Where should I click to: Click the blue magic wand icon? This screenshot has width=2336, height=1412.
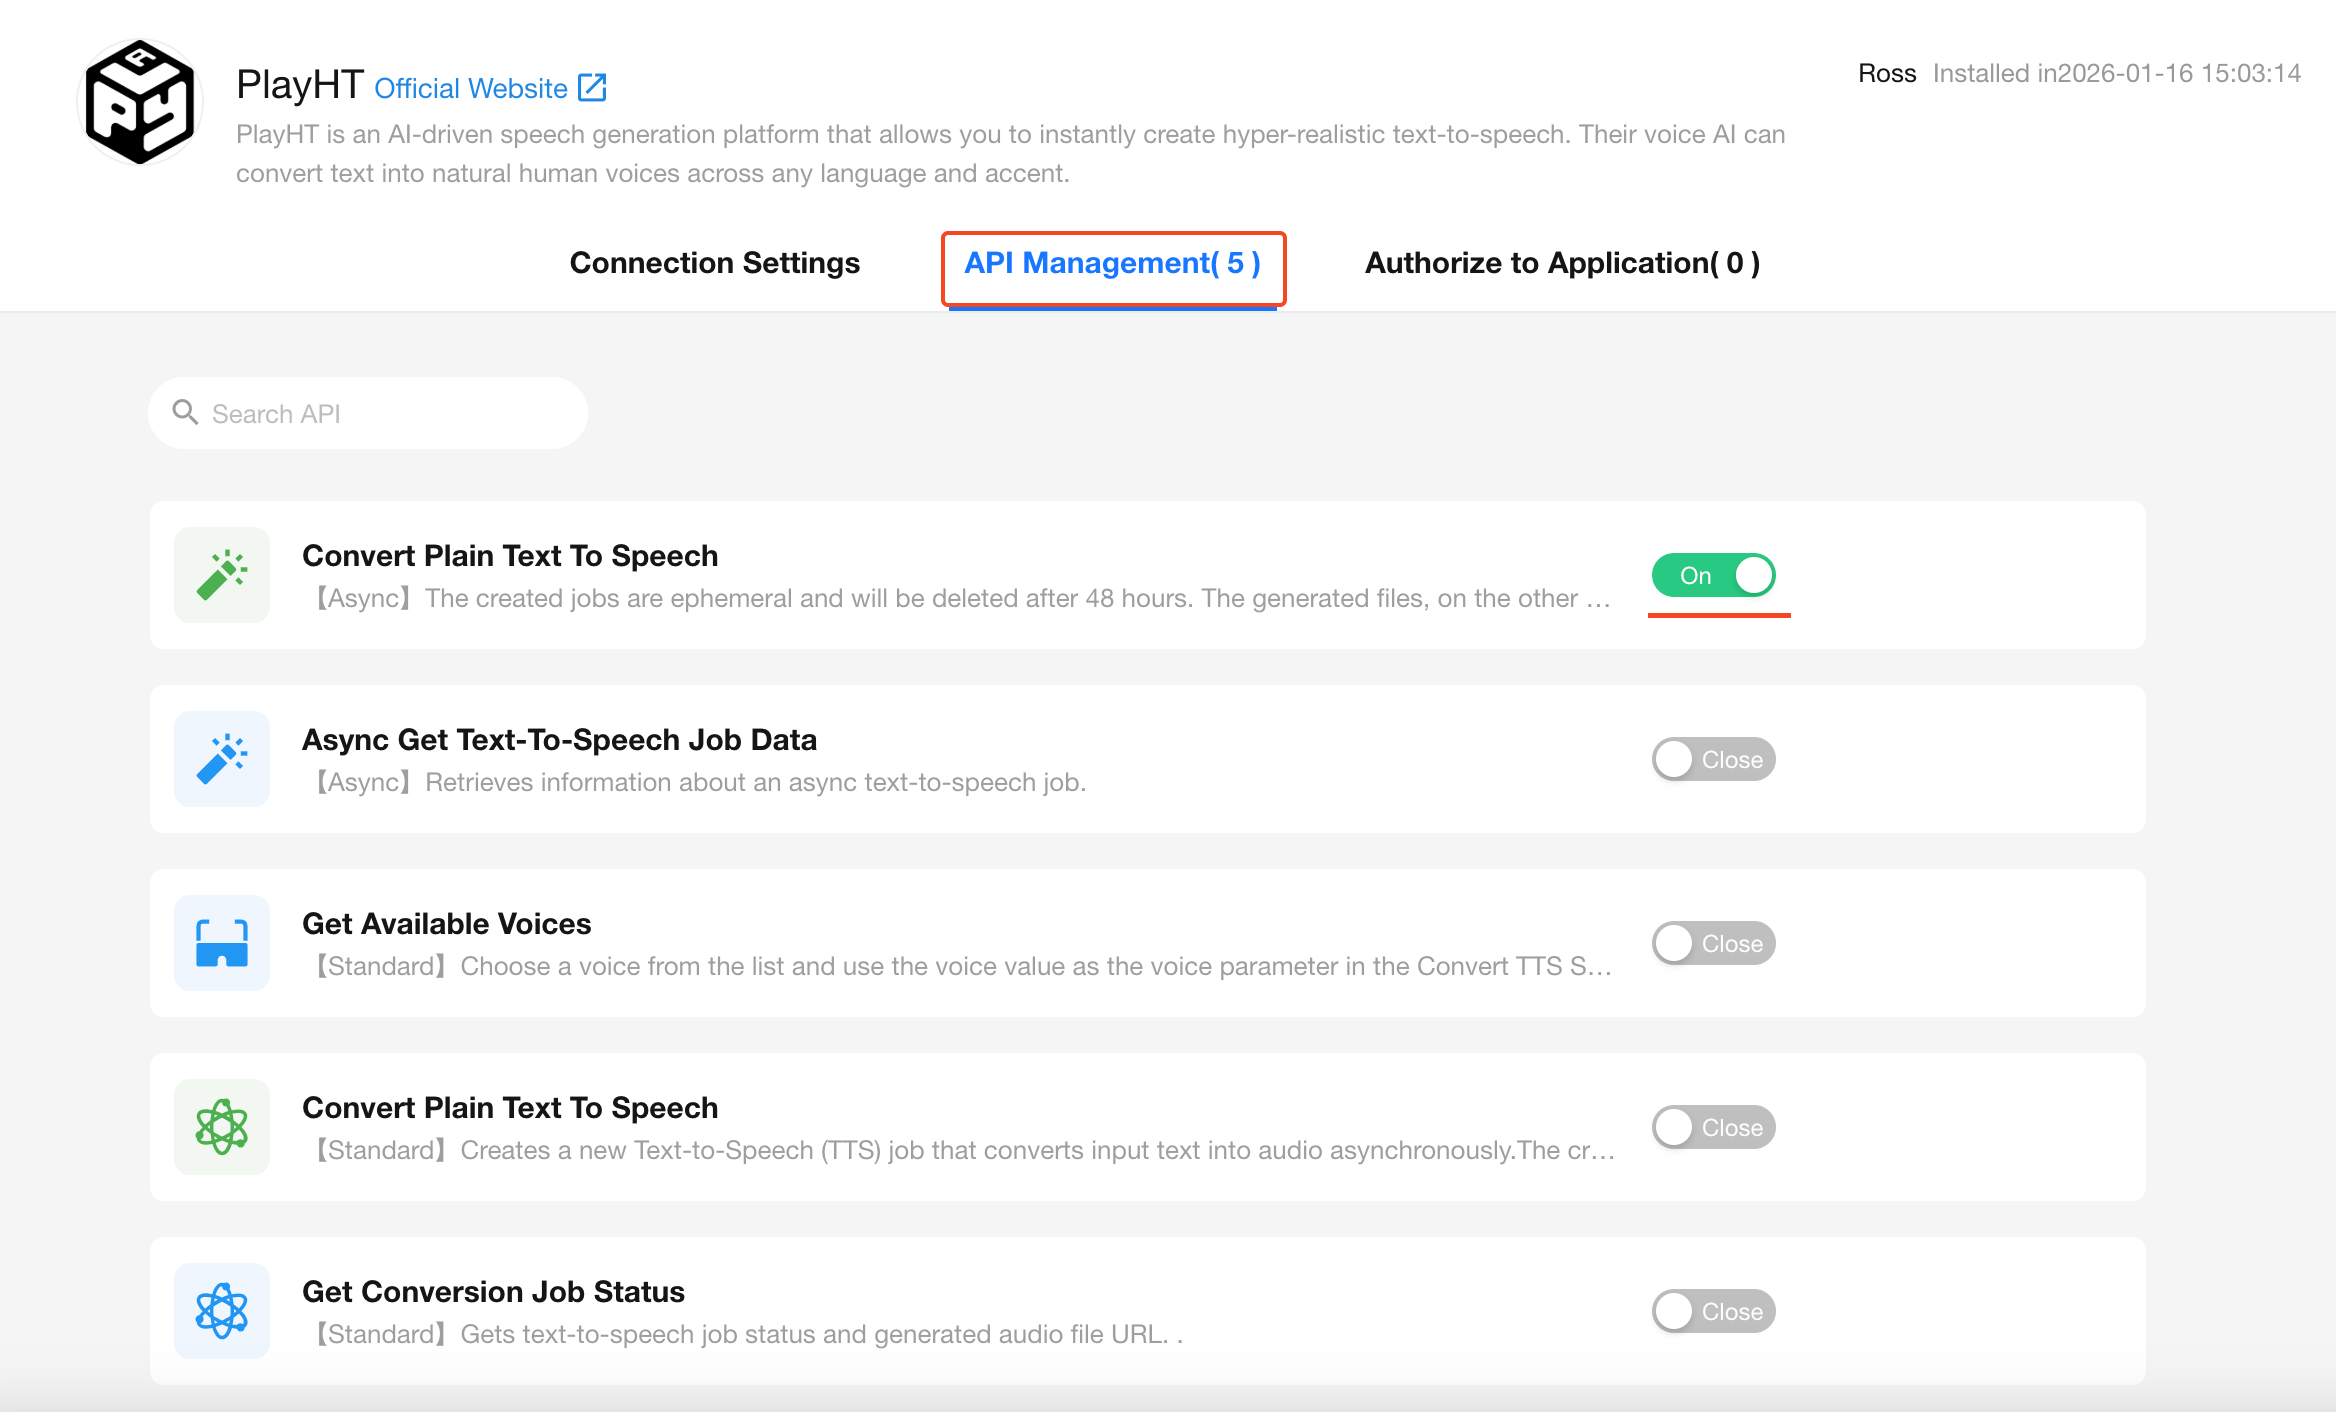222,759
